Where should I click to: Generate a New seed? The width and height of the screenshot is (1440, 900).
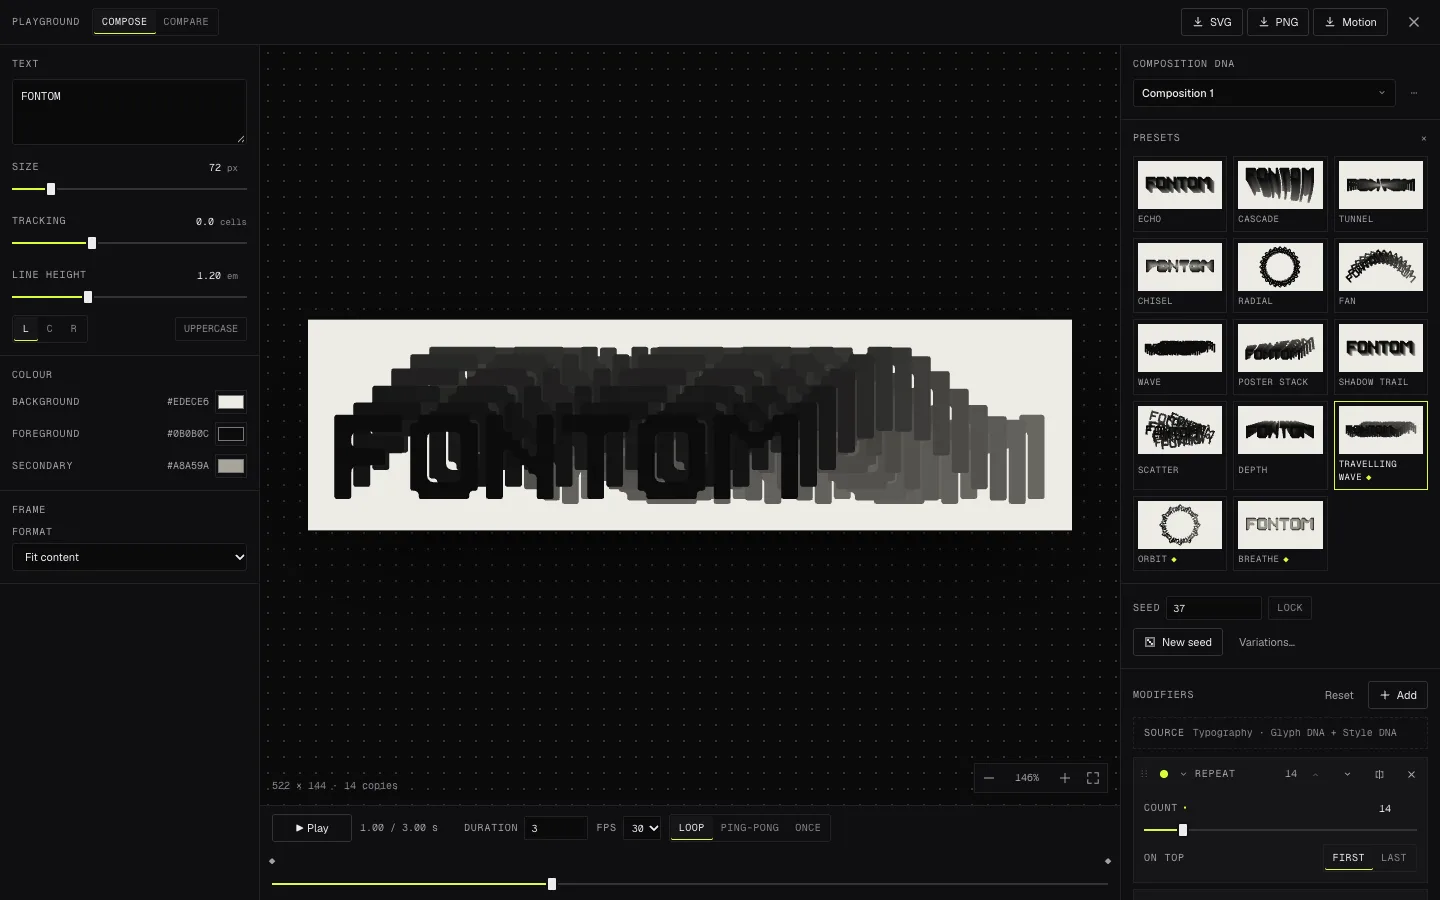point(1178,642)
